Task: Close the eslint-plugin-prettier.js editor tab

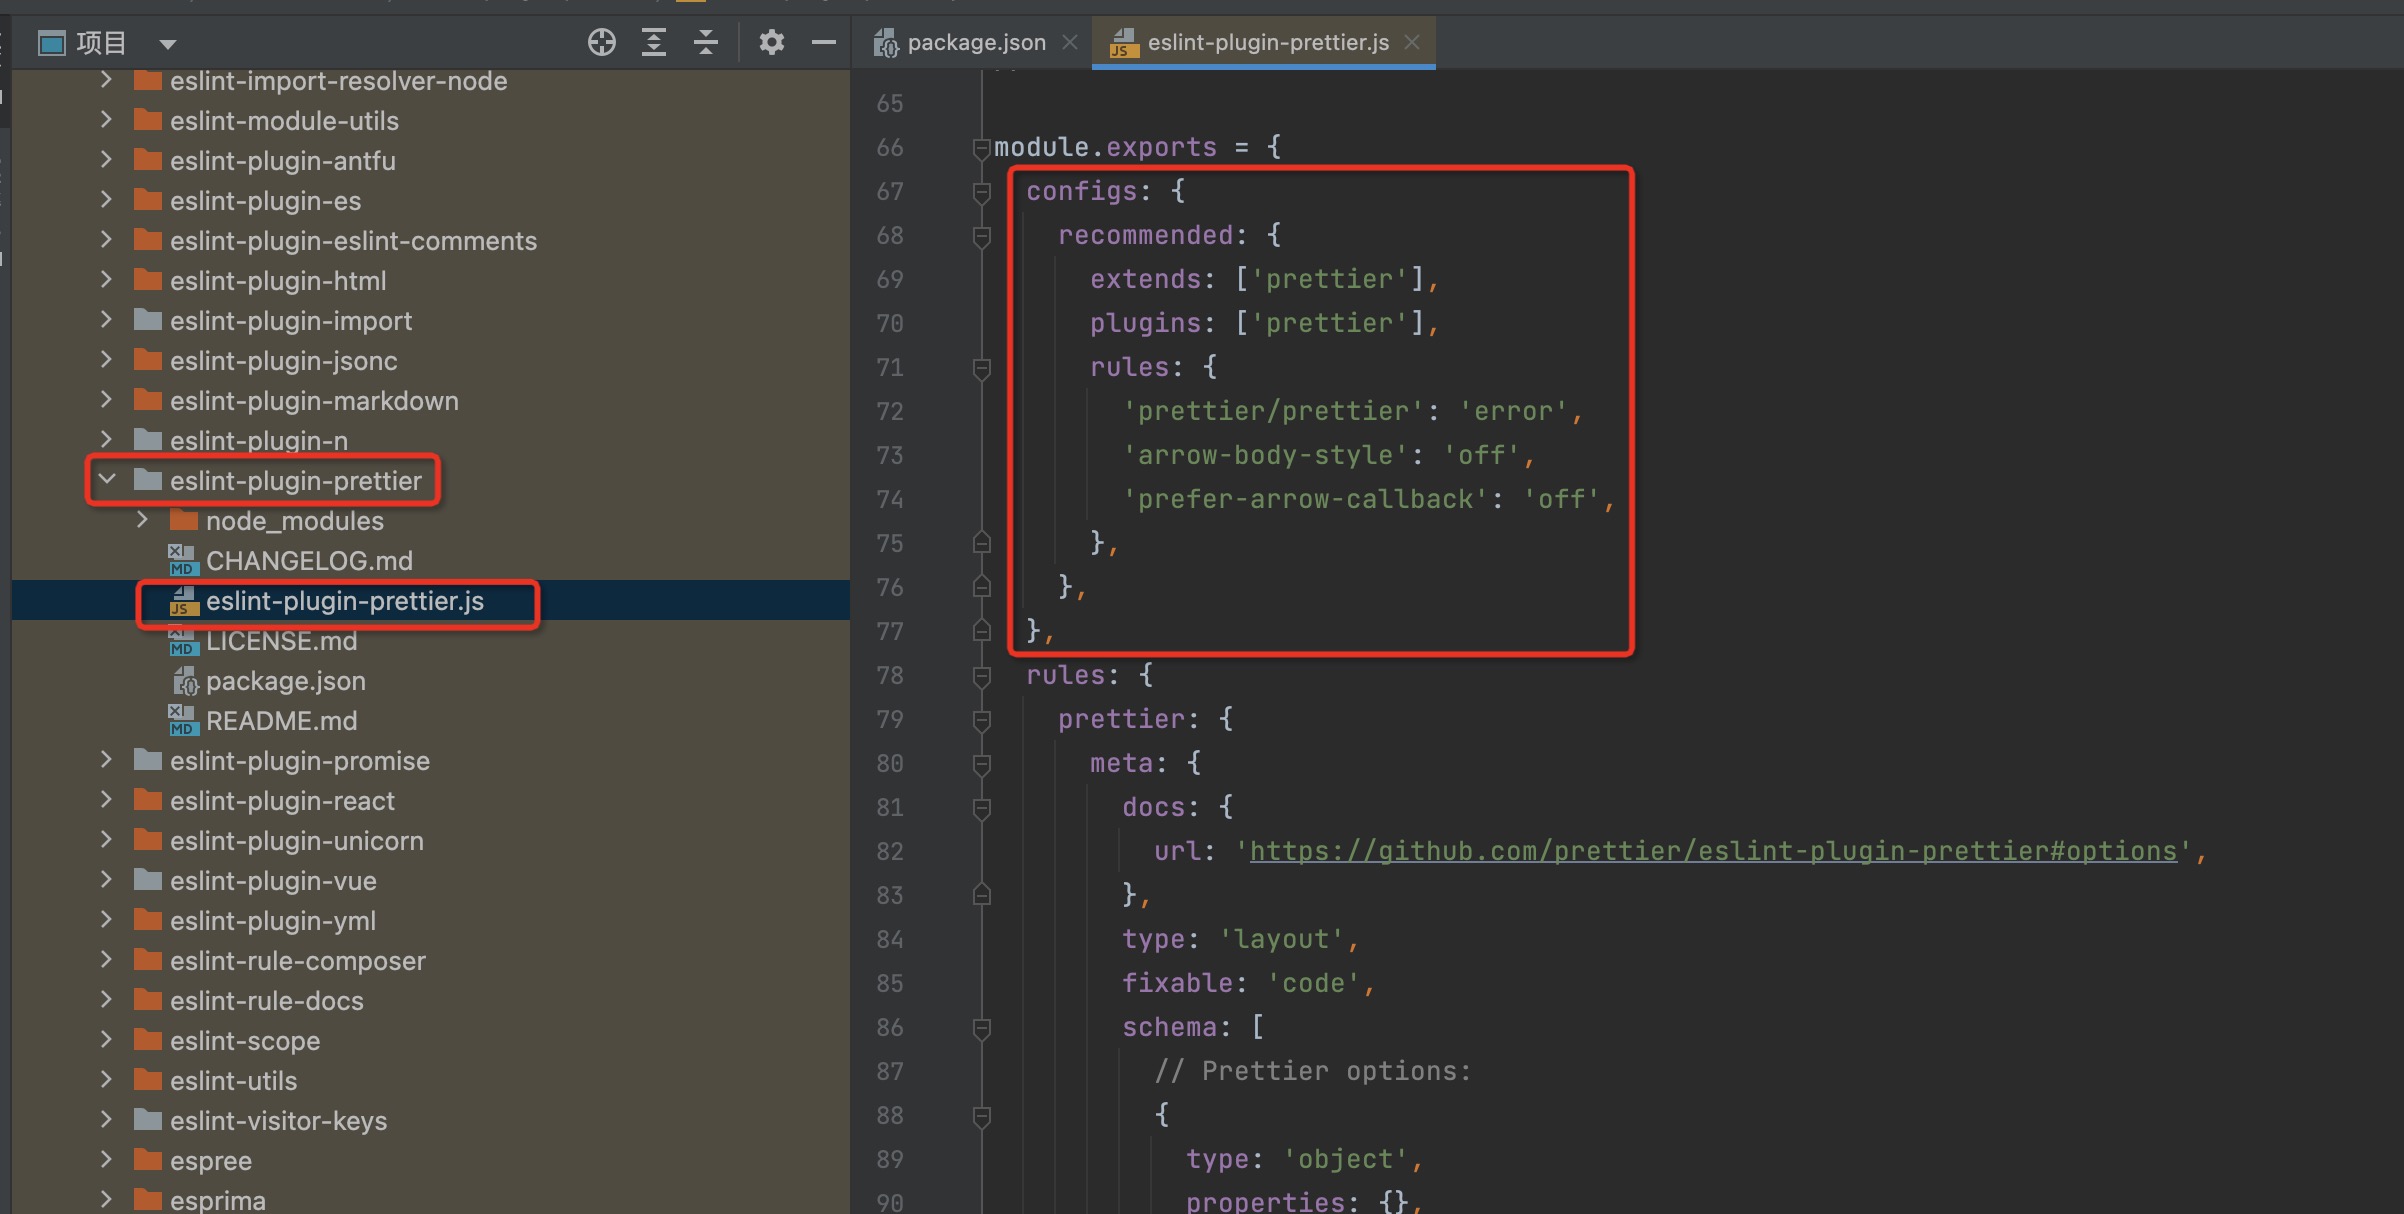Action: coord(1412,42)
